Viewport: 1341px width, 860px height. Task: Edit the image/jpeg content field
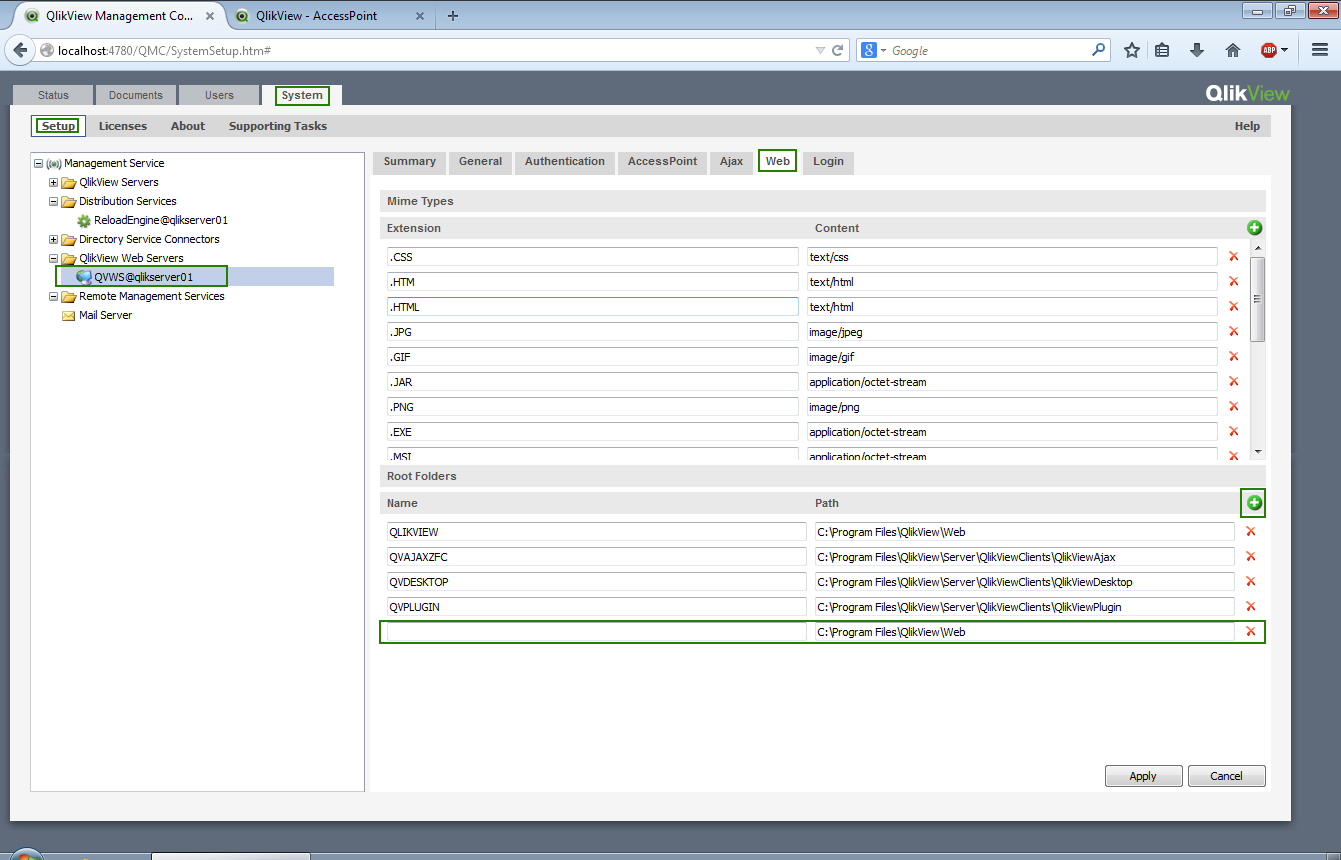[1012, 332]
